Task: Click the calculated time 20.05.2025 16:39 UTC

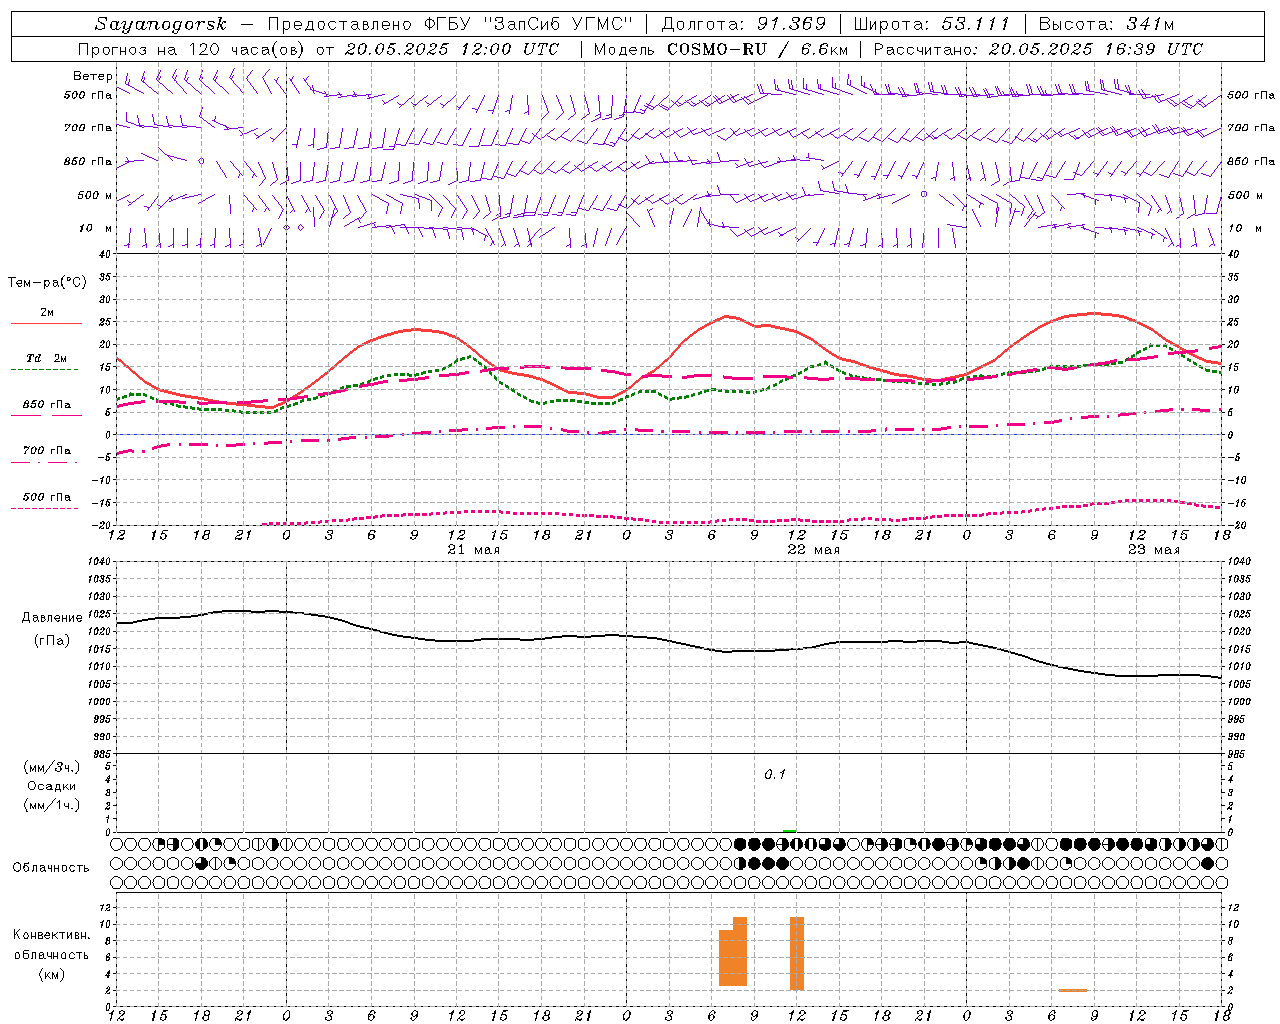Action: click(1096, 49)
